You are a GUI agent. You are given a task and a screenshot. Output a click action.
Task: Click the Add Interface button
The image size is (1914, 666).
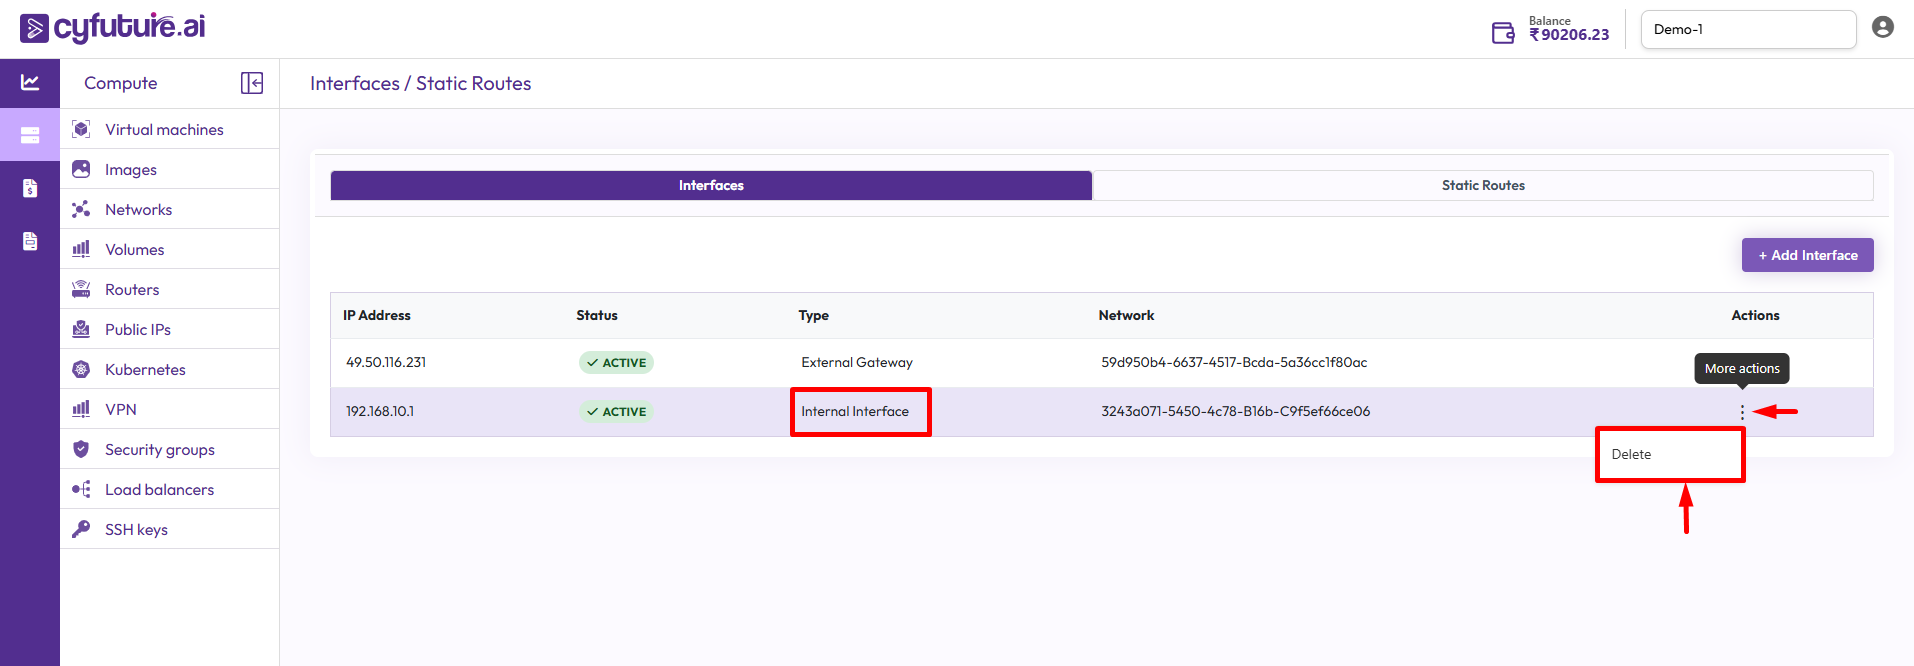[1807, 255]
